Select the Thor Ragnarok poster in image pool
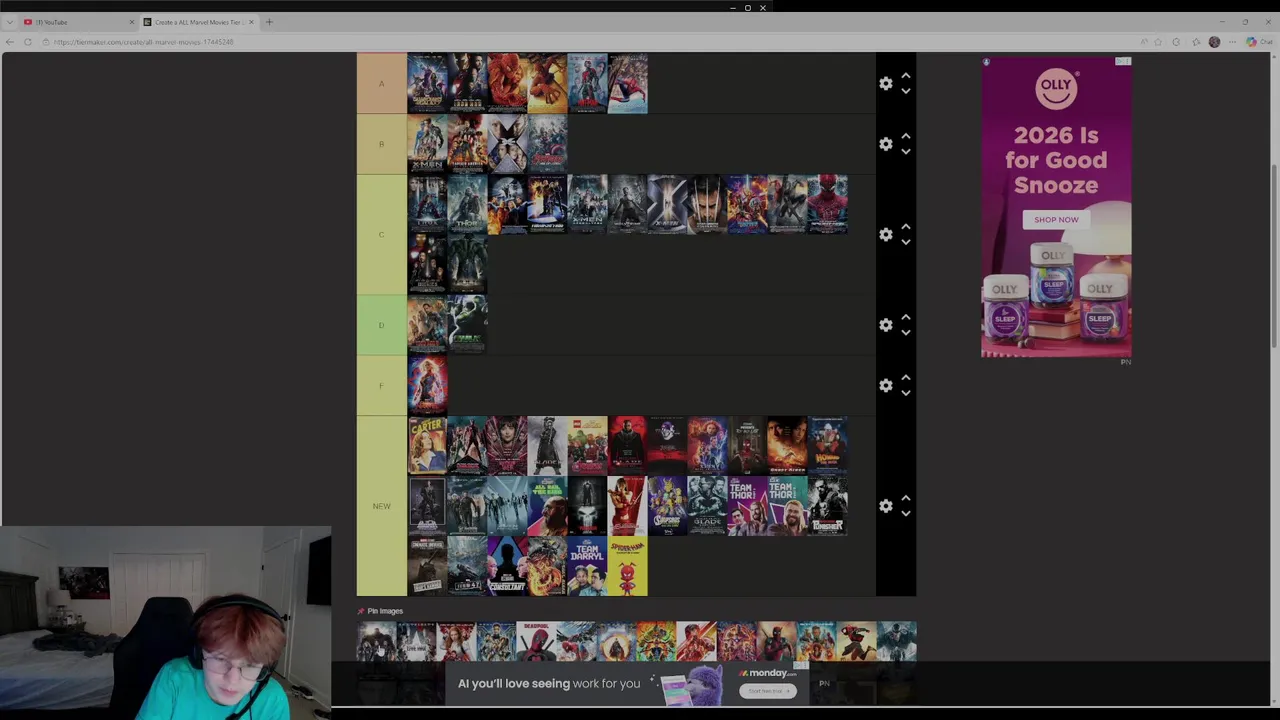 pos(656,642)
